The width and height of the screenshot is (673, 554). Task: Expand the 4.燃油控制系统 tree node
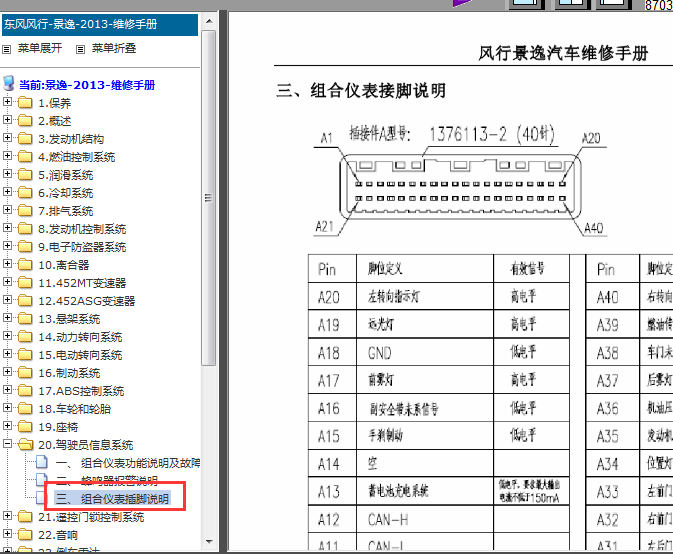[x=7, y=156]
